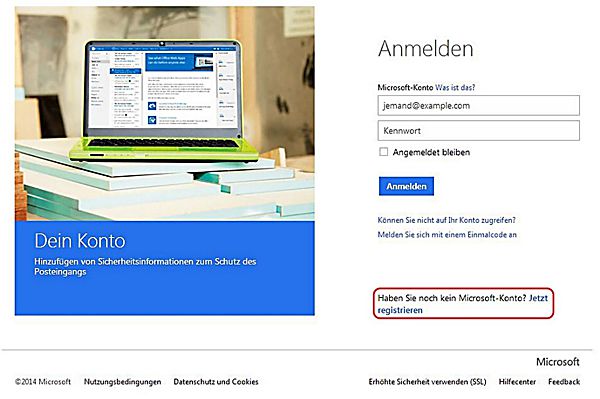Open the Nutzungsbedingungen footer link
600x399 pixels.
[x=122, y=382]
